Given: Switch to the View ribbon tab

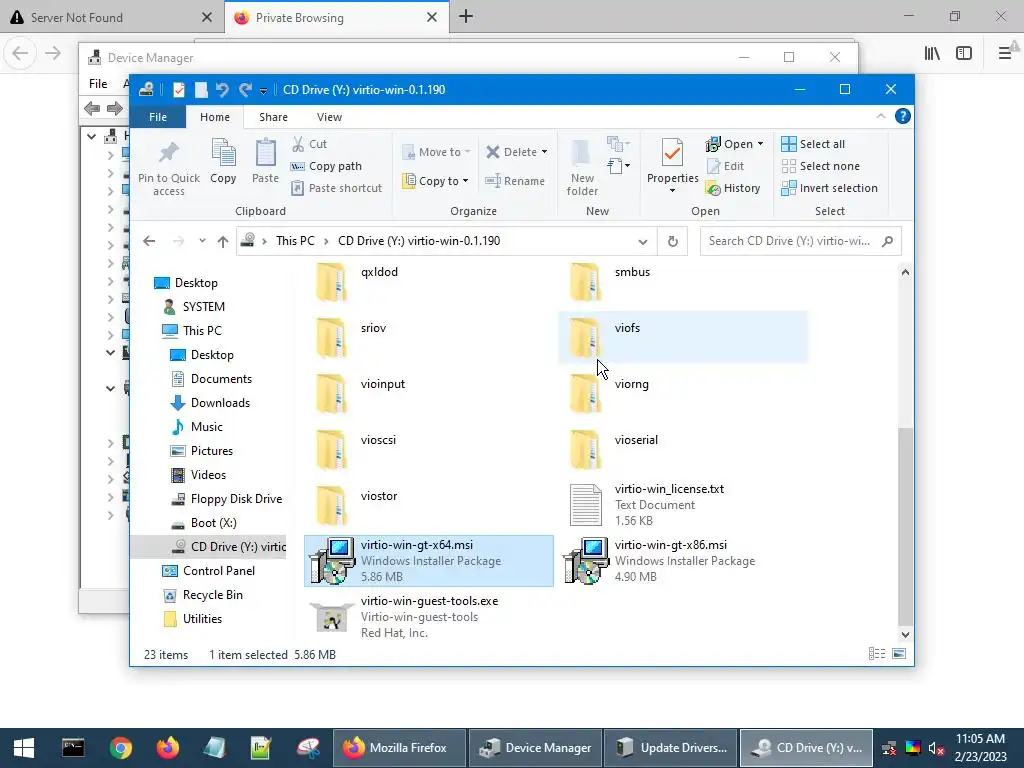Looking at the screenshot, I should pos(329,117).
